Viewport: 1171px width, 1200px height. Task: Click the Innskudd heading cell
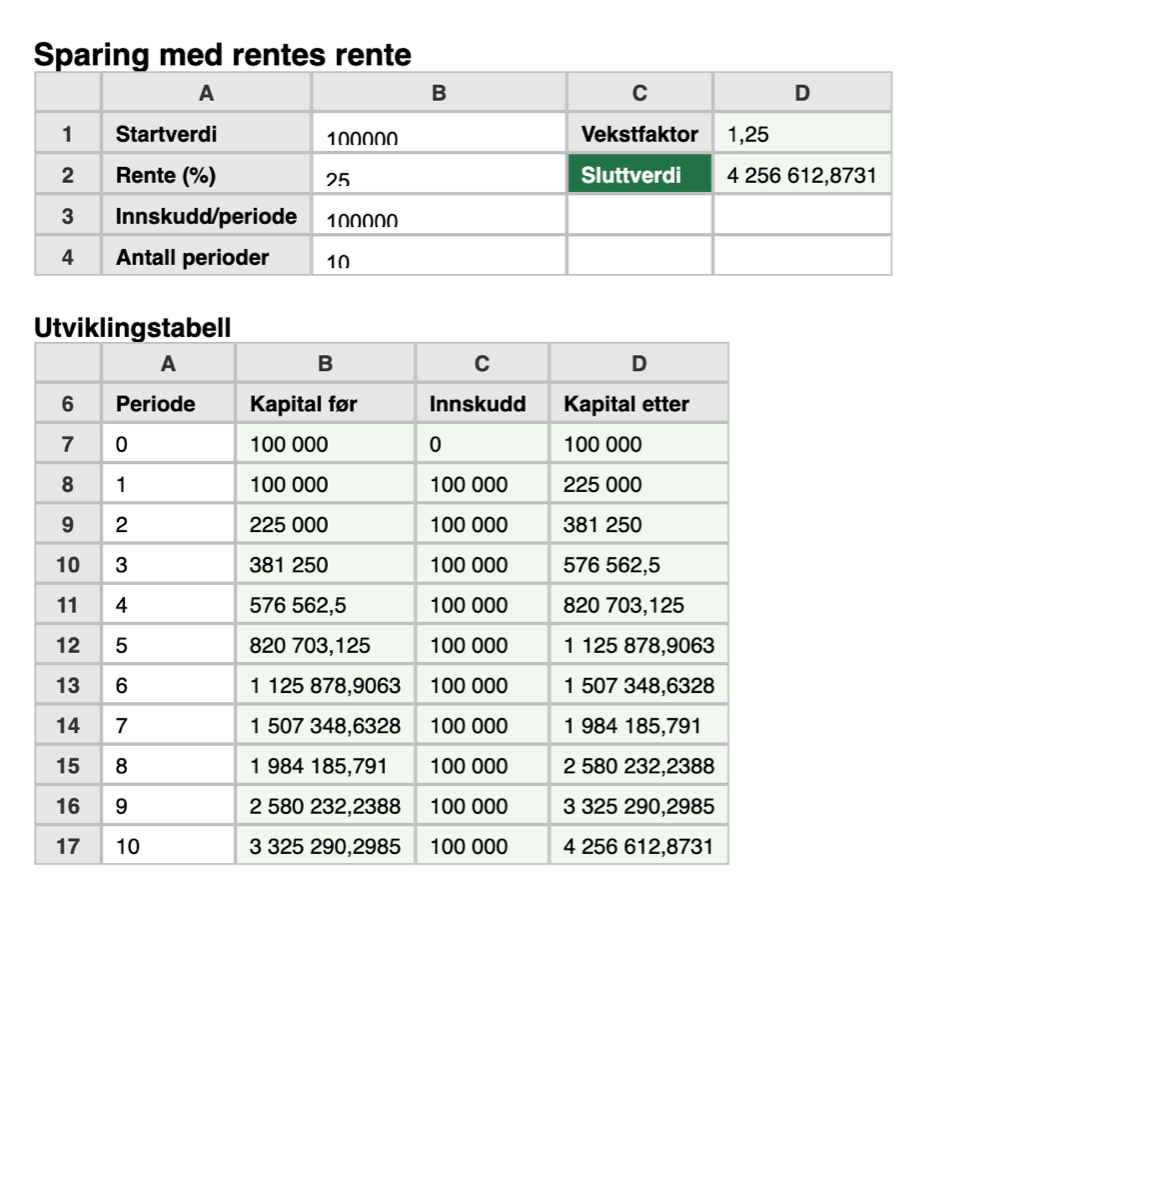[482, 404]
